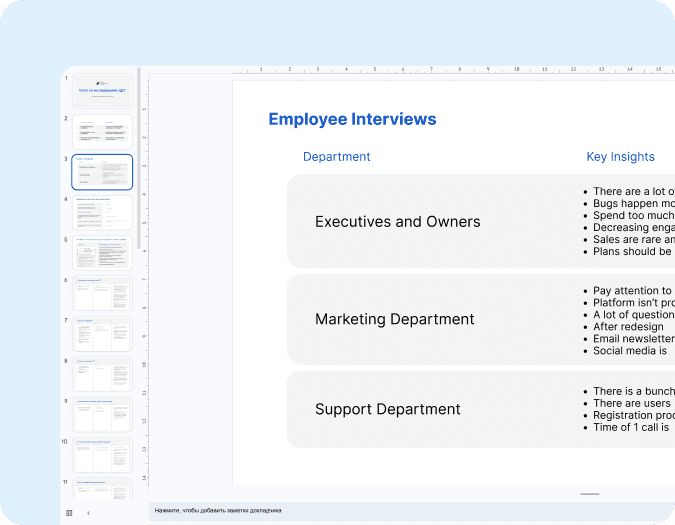Go to slide 7 thumbnail
Image resolution: width=675 pixels, height=525 pixels.
pos(102,334)
